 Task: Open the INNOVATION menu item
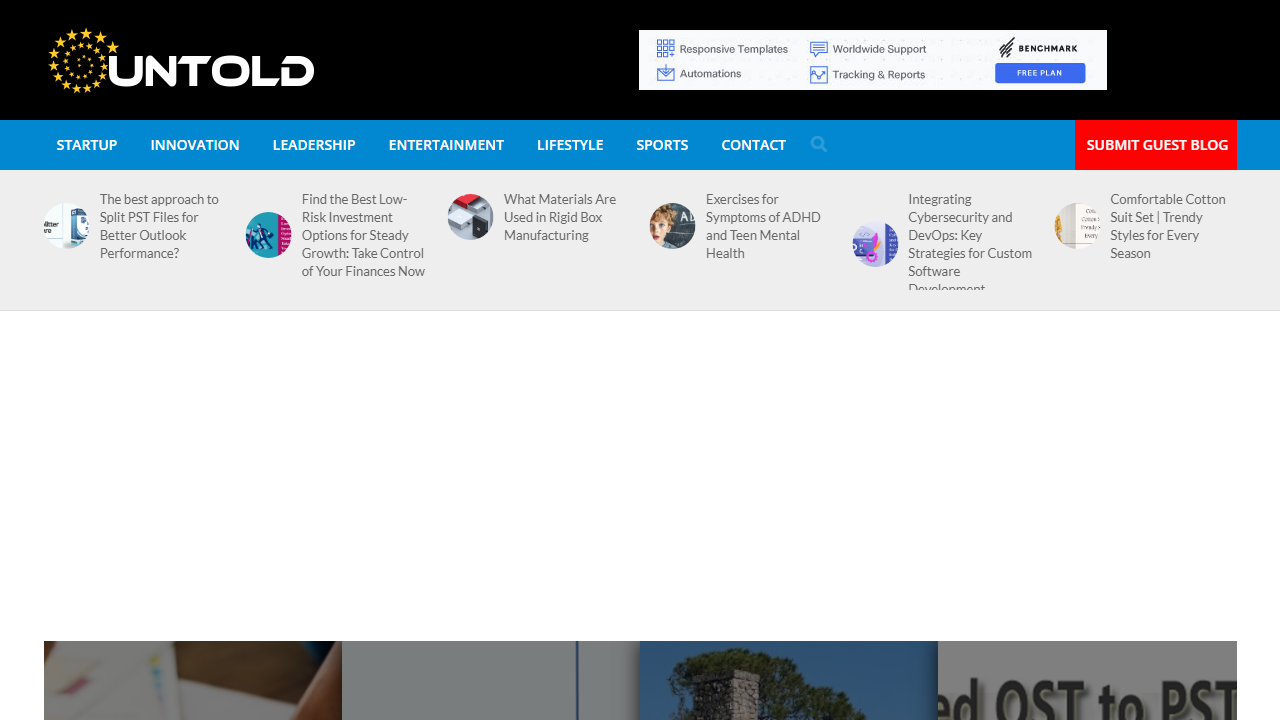[194, 144]
